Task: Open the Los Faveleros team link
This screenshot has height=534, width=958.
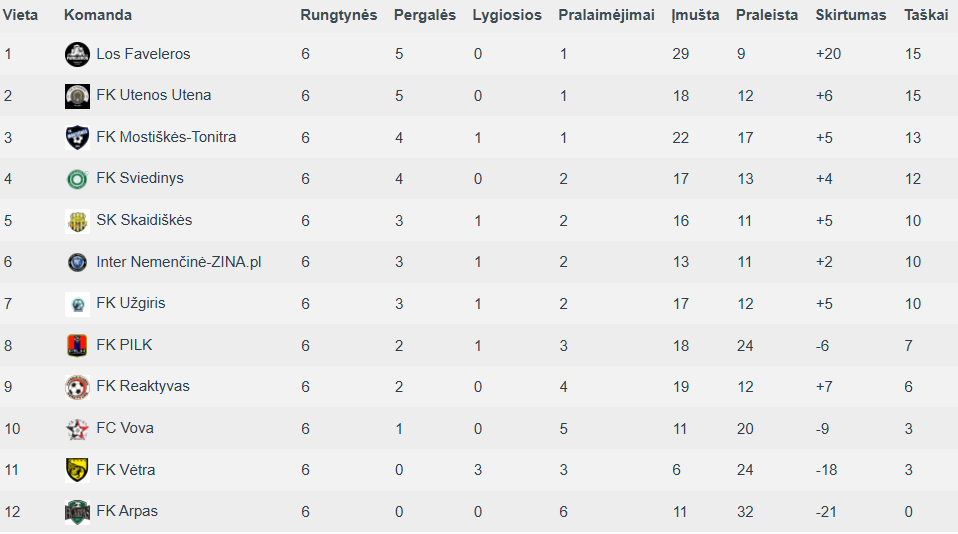Action: tap(143, 54)
